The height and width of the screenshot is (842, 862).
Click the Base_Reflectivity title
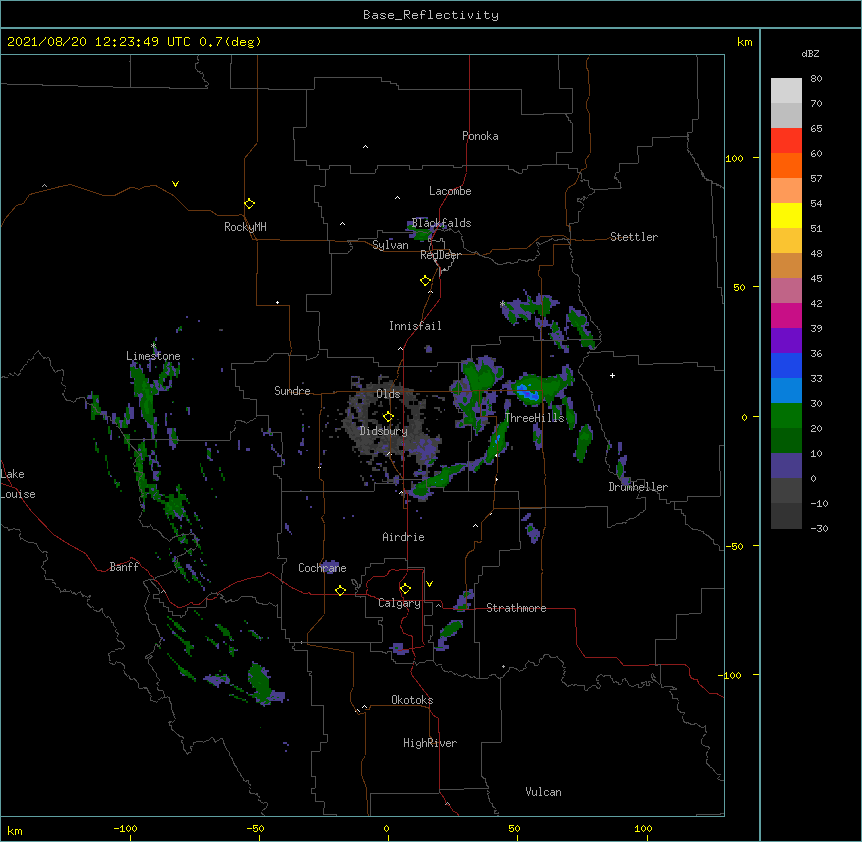point(431,15)
